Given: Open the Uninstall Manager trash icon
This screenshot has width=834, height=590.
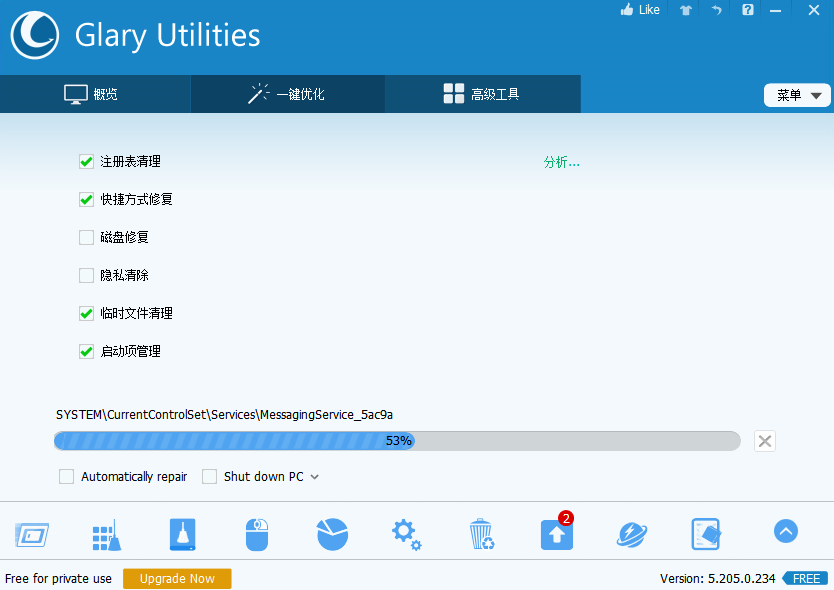Looking at the screenshot, I should [481, 533].
